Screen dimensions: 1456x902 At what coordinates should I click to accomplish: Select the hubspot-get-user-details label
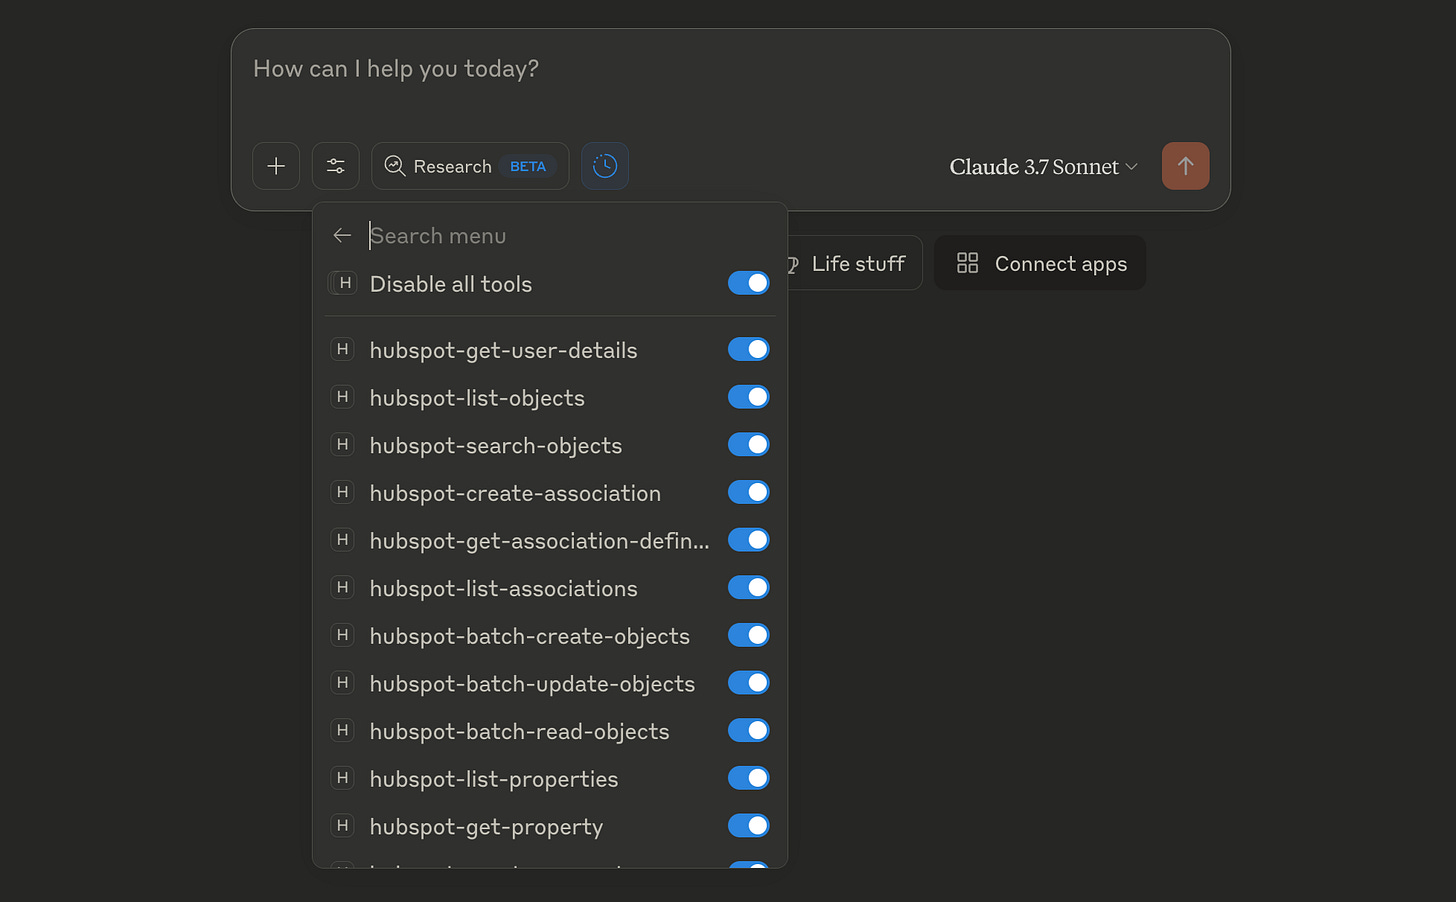(503, 350)
